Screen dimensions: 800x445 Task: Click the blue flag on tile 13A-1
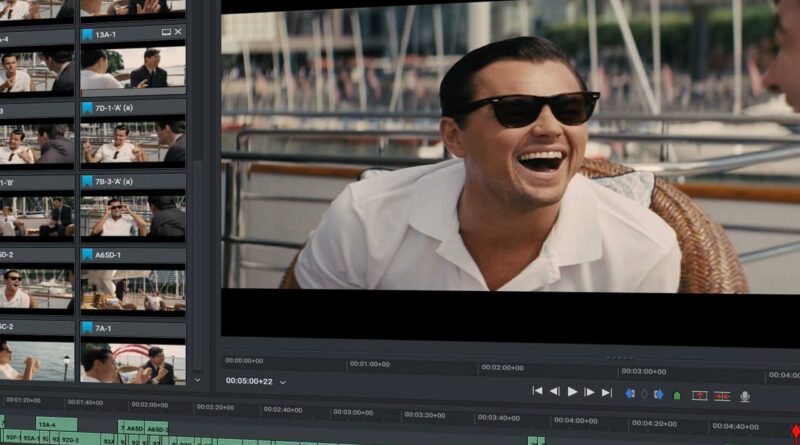[87, 35]
